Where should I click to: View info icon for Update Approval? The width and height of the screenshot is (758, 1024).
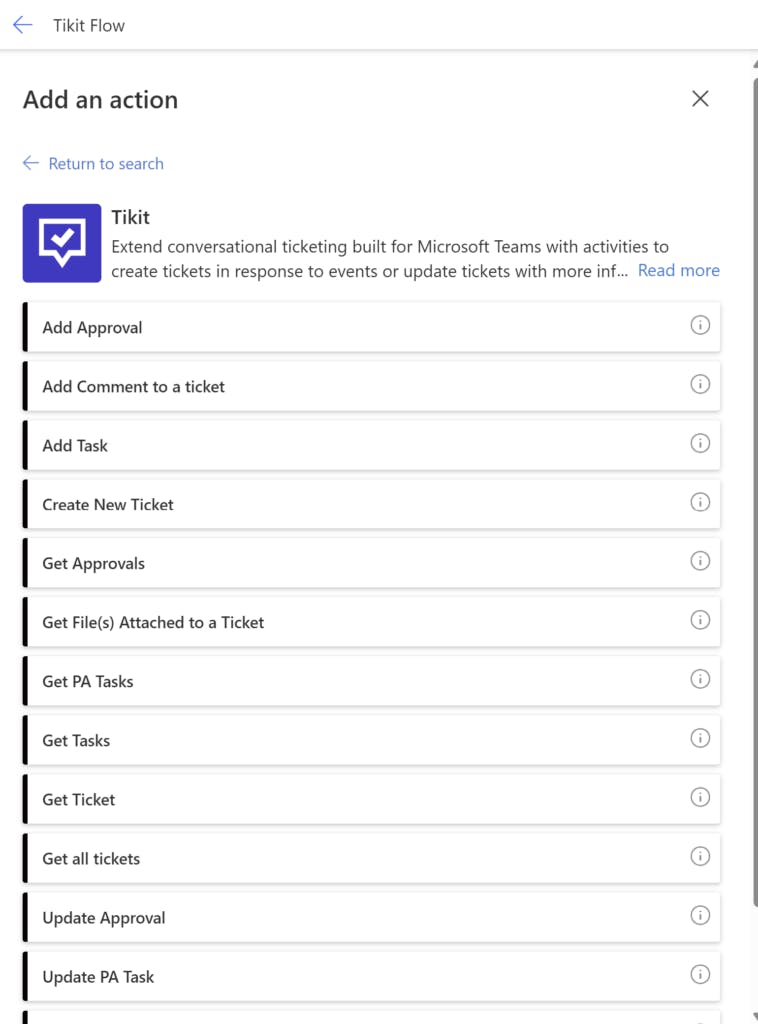point(700,915)
